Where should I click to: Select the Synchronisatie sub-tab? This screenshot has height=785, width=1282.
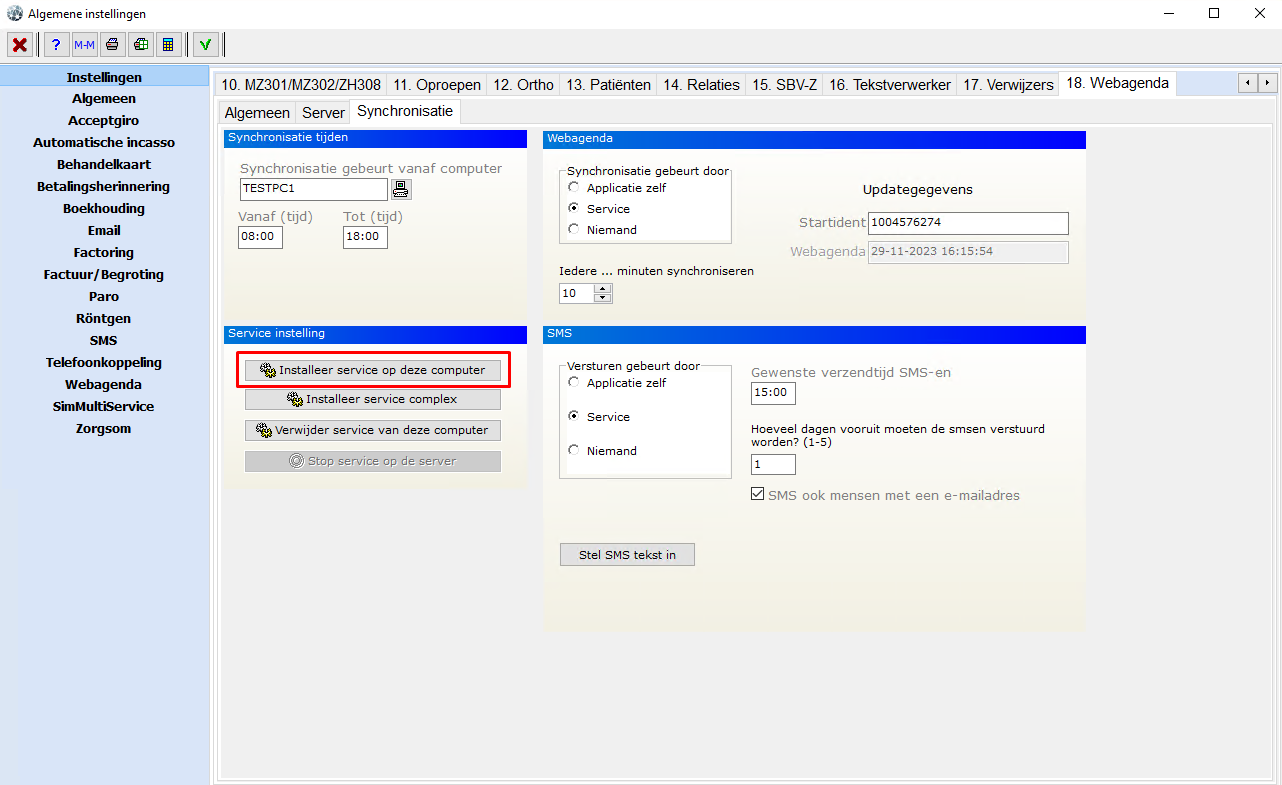405,111
